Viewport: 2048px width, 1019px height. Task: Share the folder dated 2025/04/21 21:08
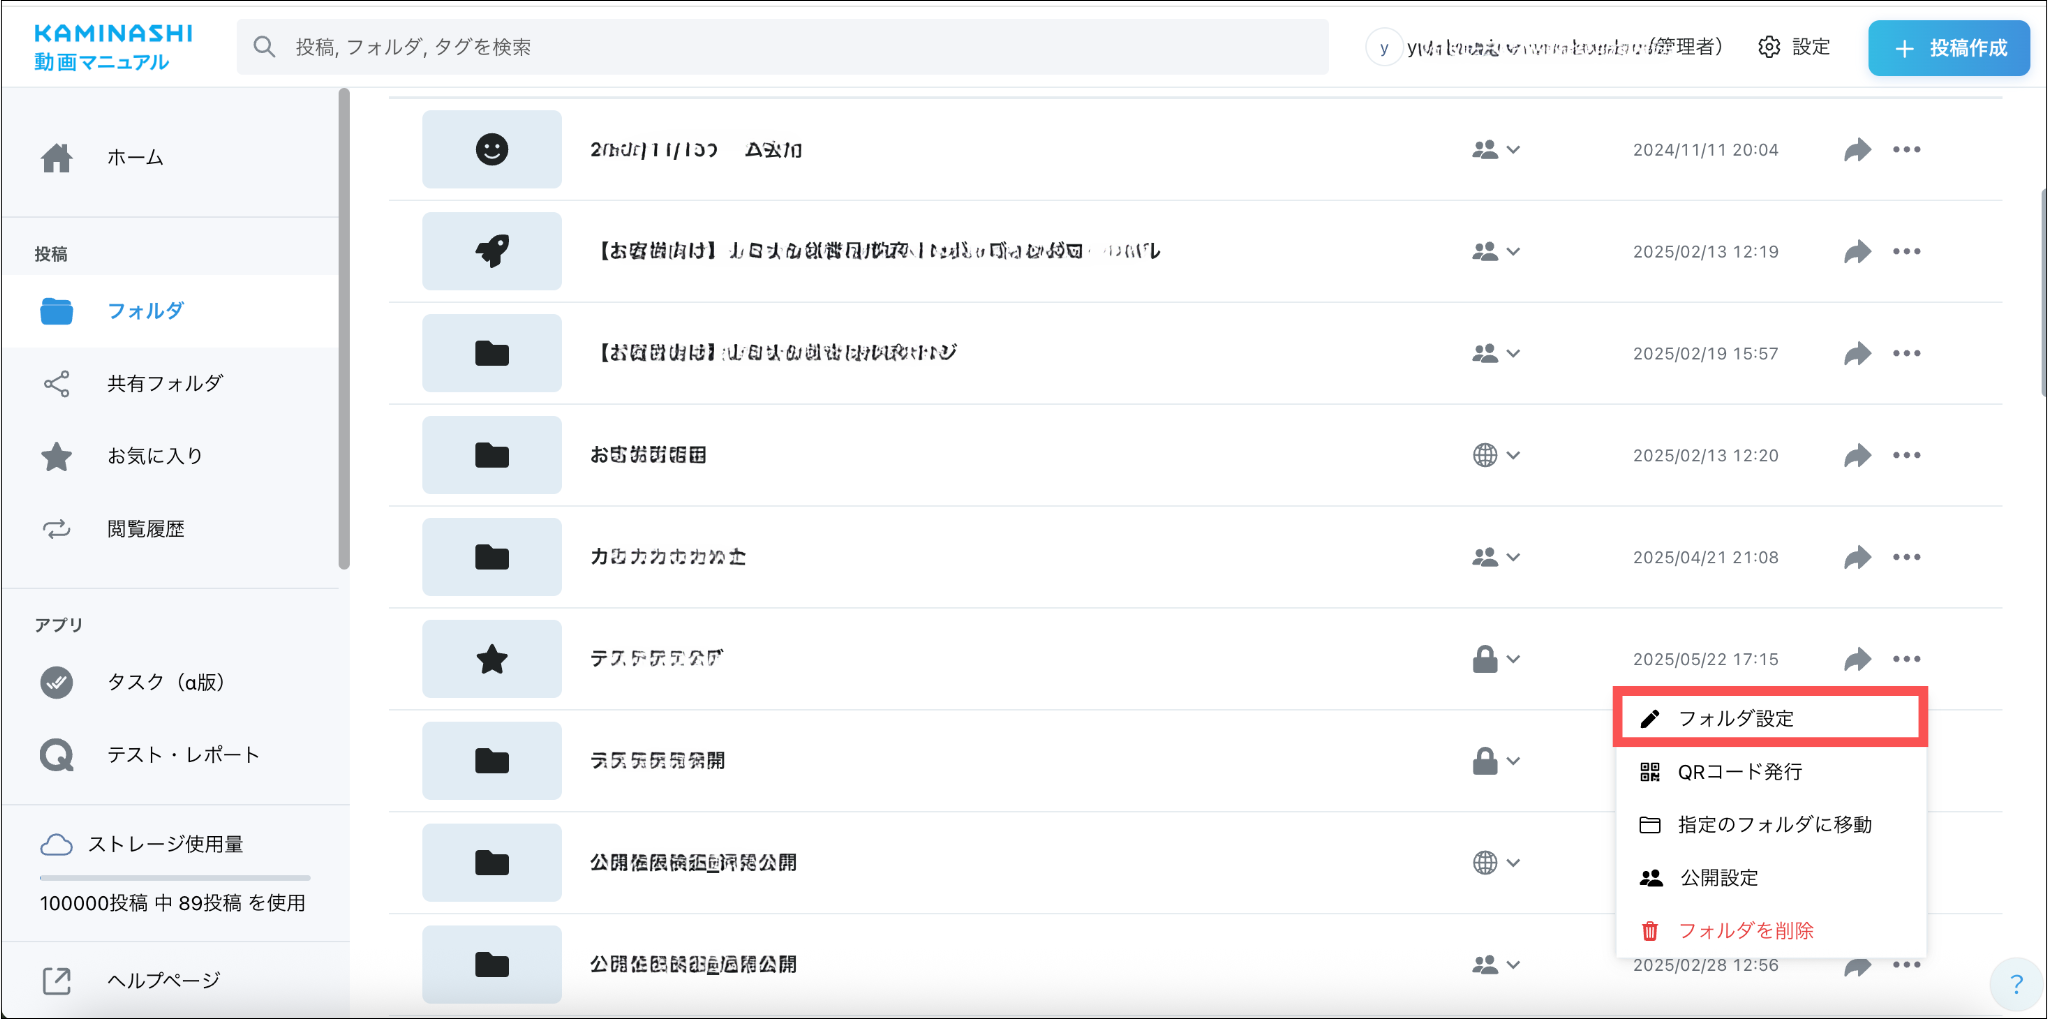pyautogui.click(x=1857, y=558)
